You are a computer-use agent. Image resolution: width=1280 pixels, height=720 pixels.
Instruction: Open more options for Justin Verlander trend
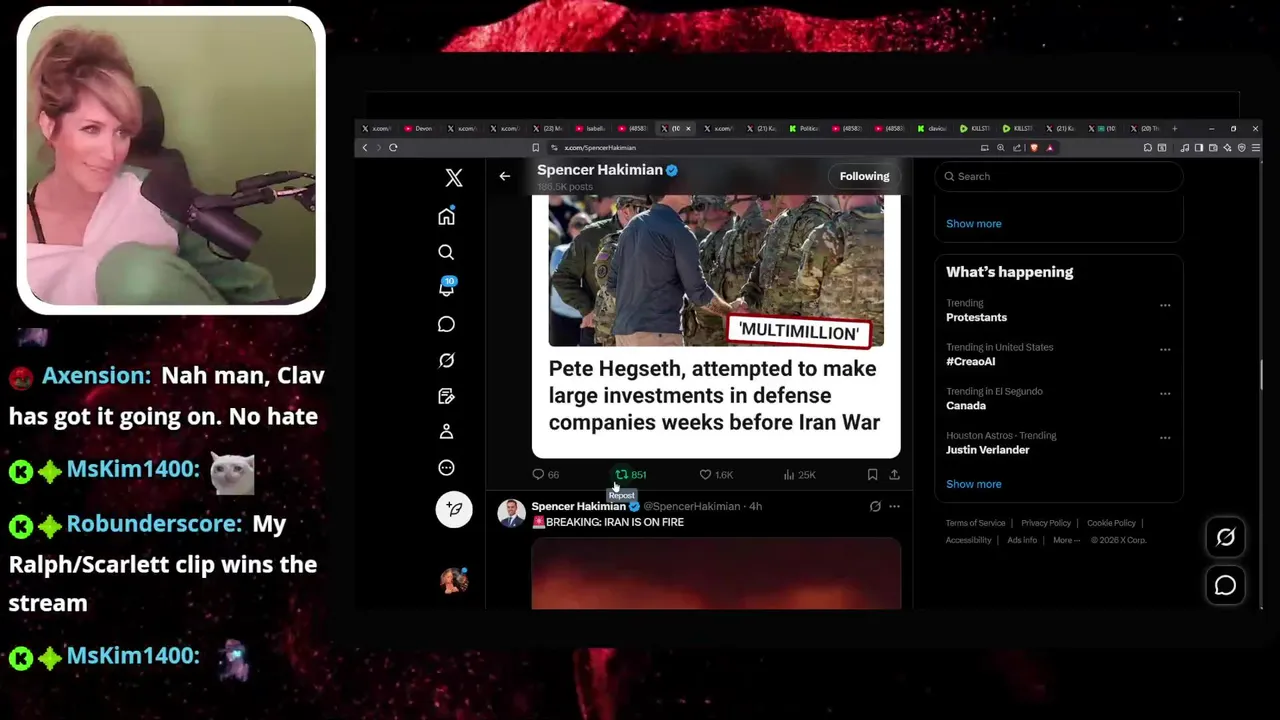[x=1165, y=437]
